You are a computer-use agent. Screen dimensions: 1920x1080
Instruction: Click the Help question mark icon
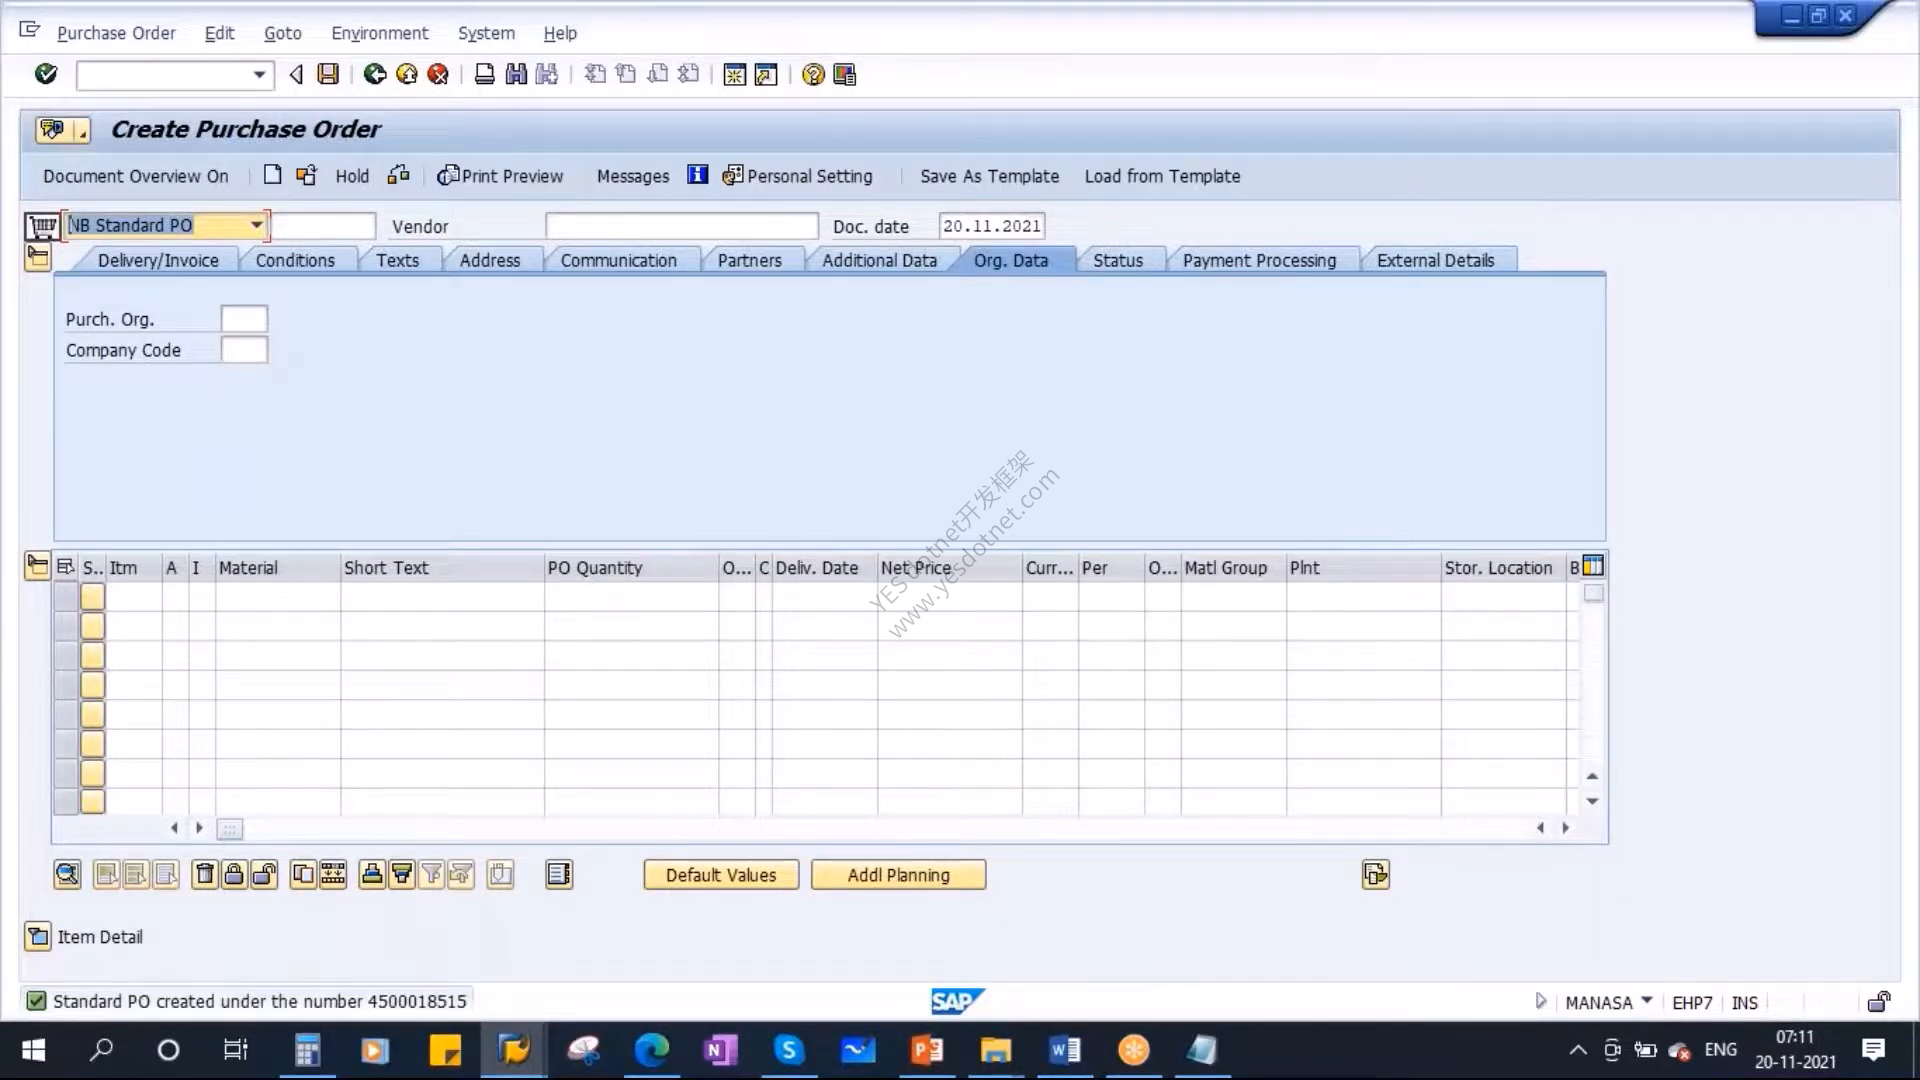click(x=813, y=75)
